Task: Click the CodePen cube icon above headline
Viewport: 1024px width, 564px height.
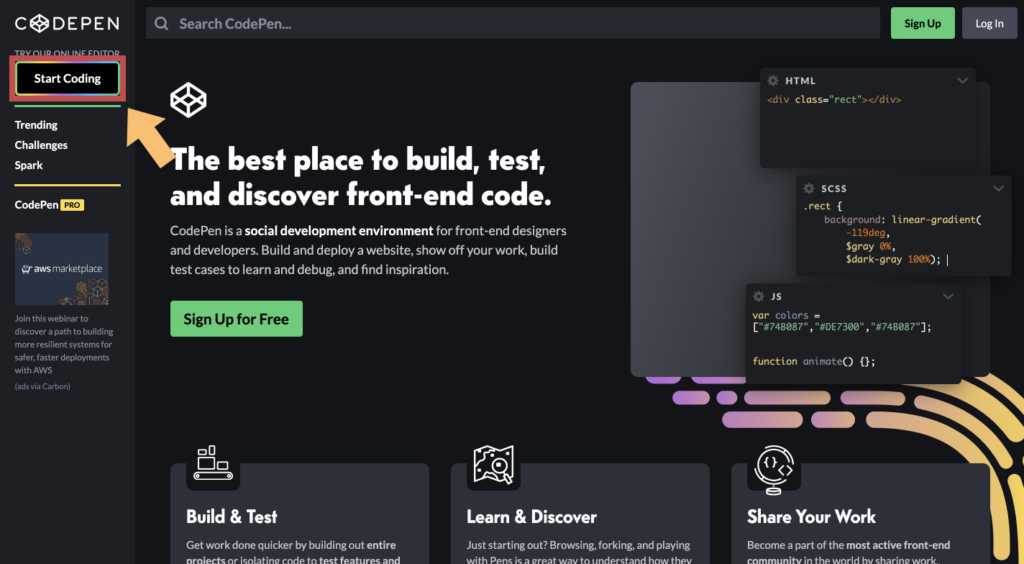Action: pos(188,100)
